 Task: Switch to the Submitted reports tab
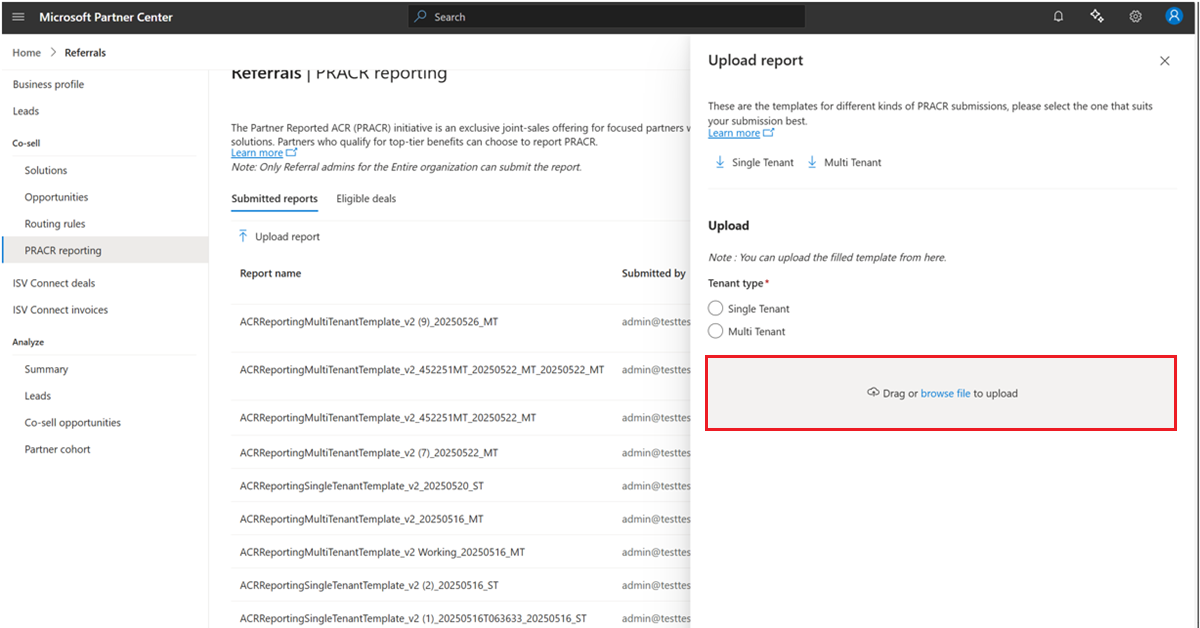click(274, 199)
